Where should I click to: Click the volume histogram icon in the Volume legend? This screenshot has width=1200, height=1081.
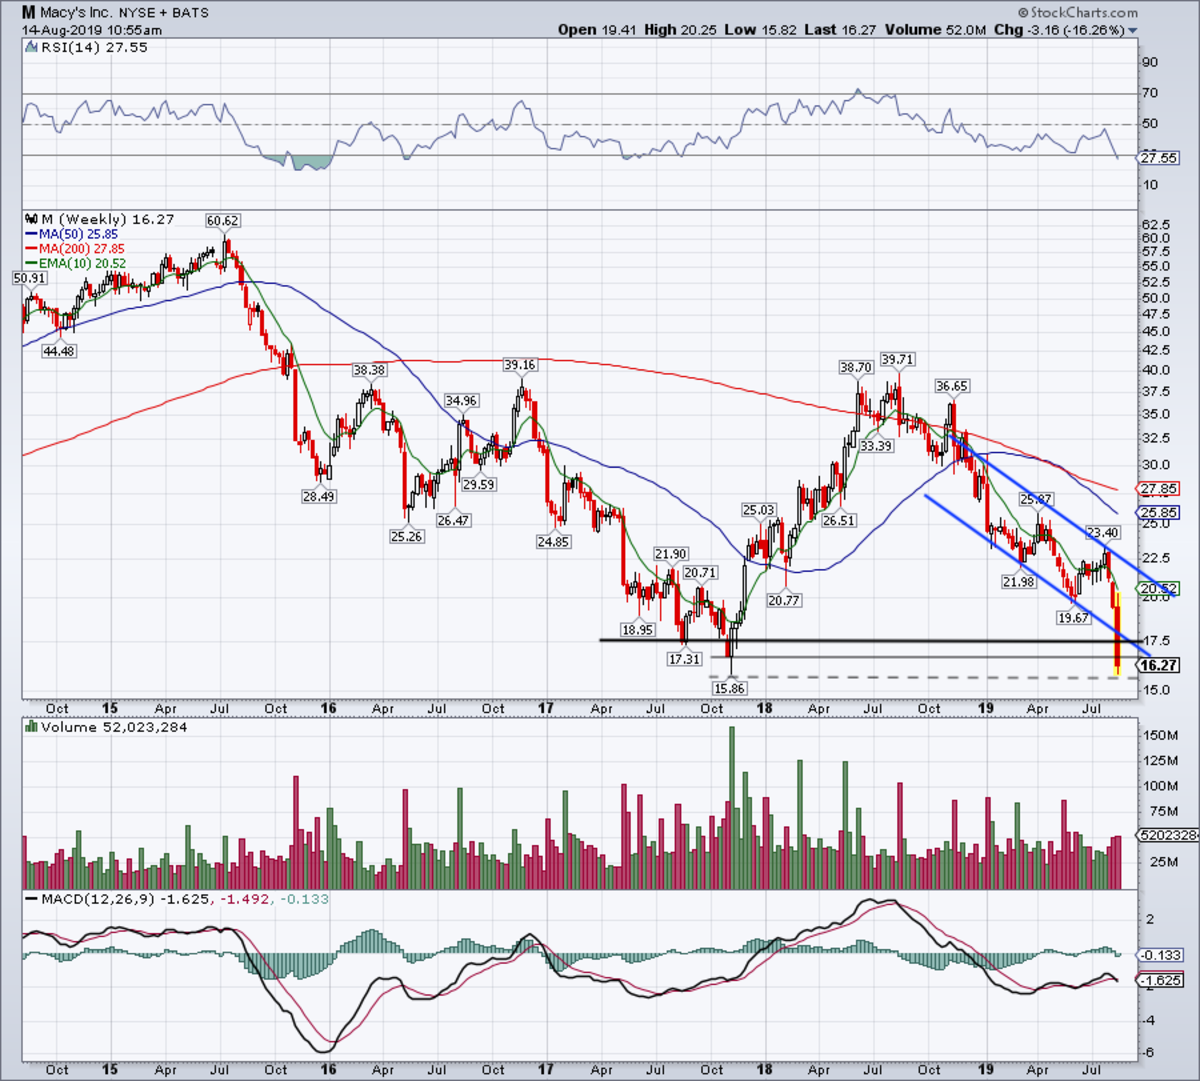pos(31,727)
